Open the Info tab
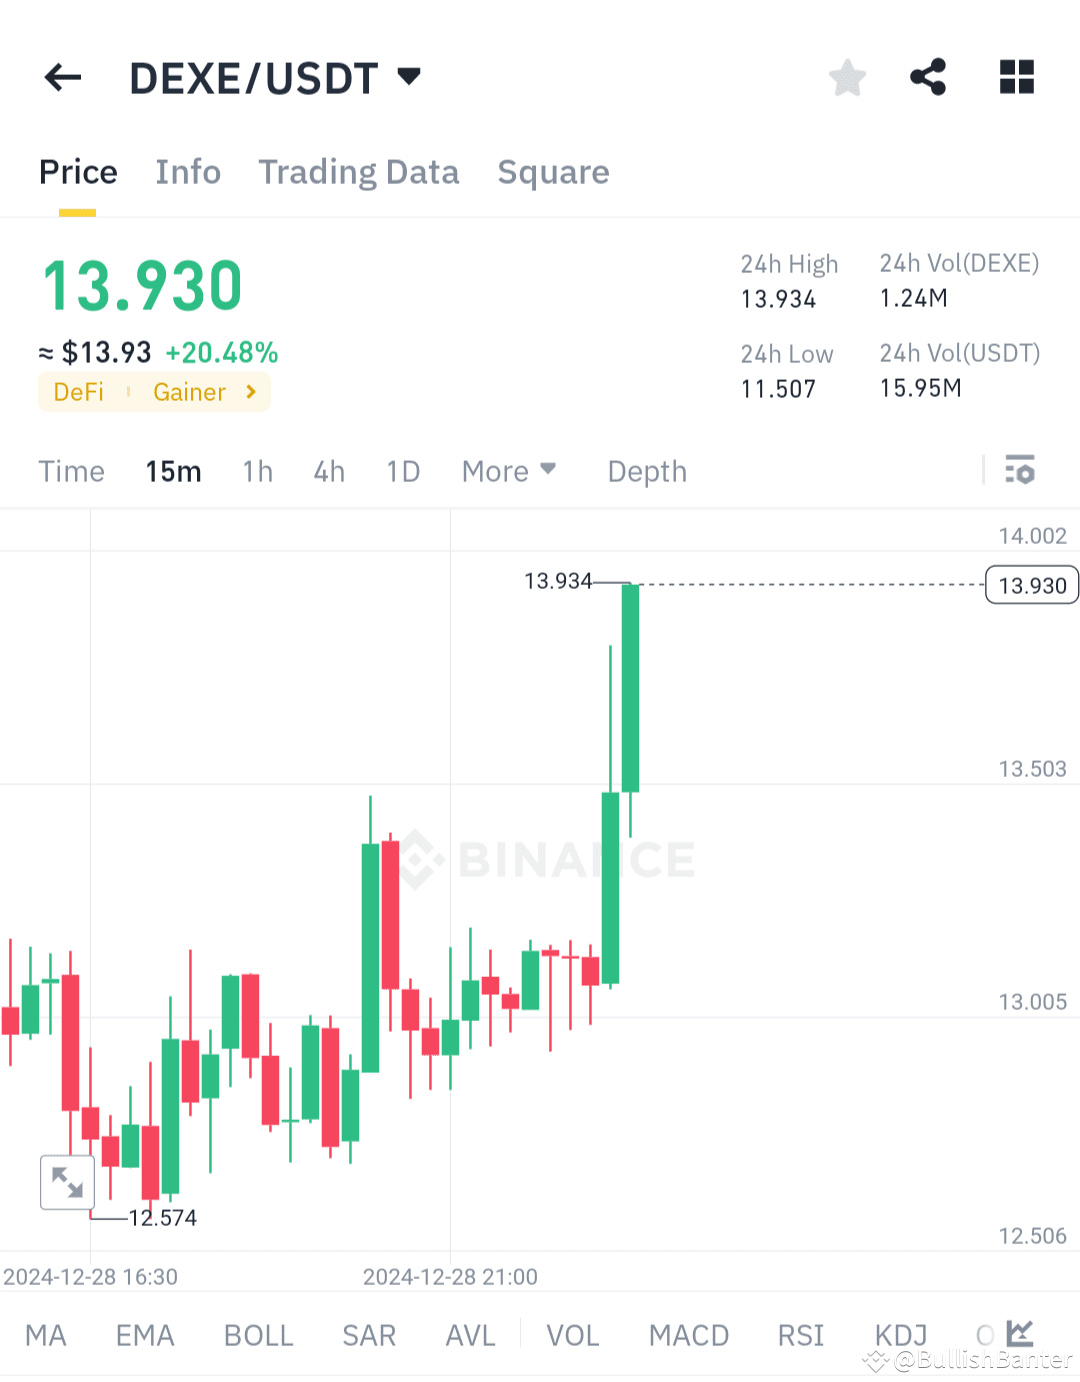1080x1382 pixels. [x=188, y=172]
